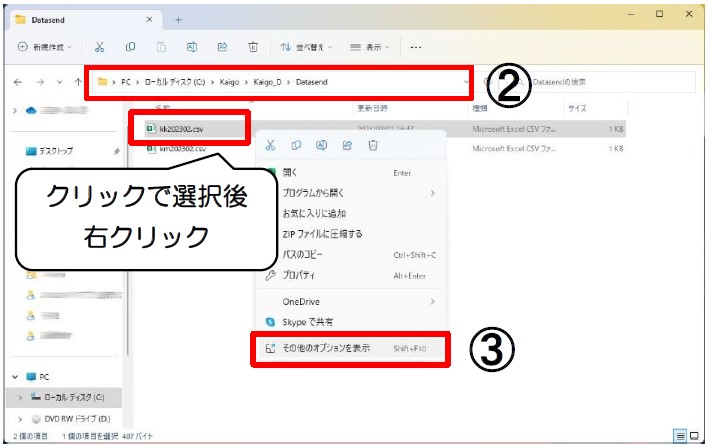Select ローカル ディスク (C:) in the navigation pane

(68, 397)
